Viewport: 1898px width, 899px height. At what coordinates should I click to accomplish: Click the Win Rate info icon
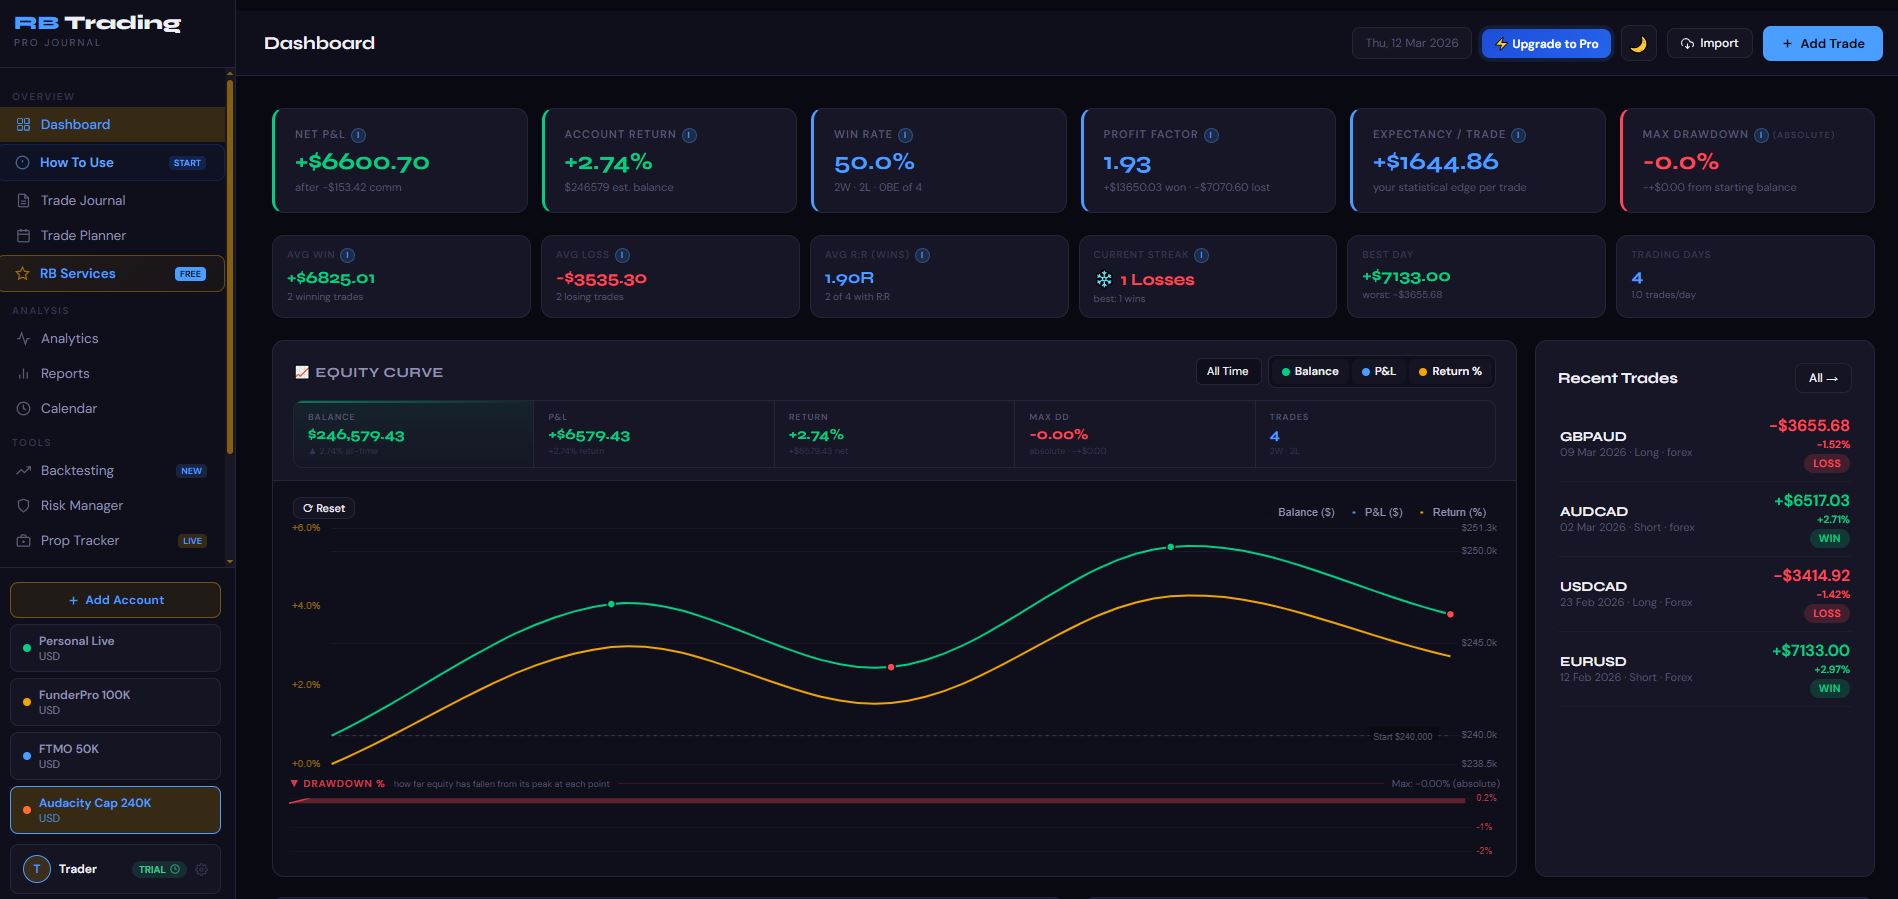pyautogui.click(x=905, y=135)
